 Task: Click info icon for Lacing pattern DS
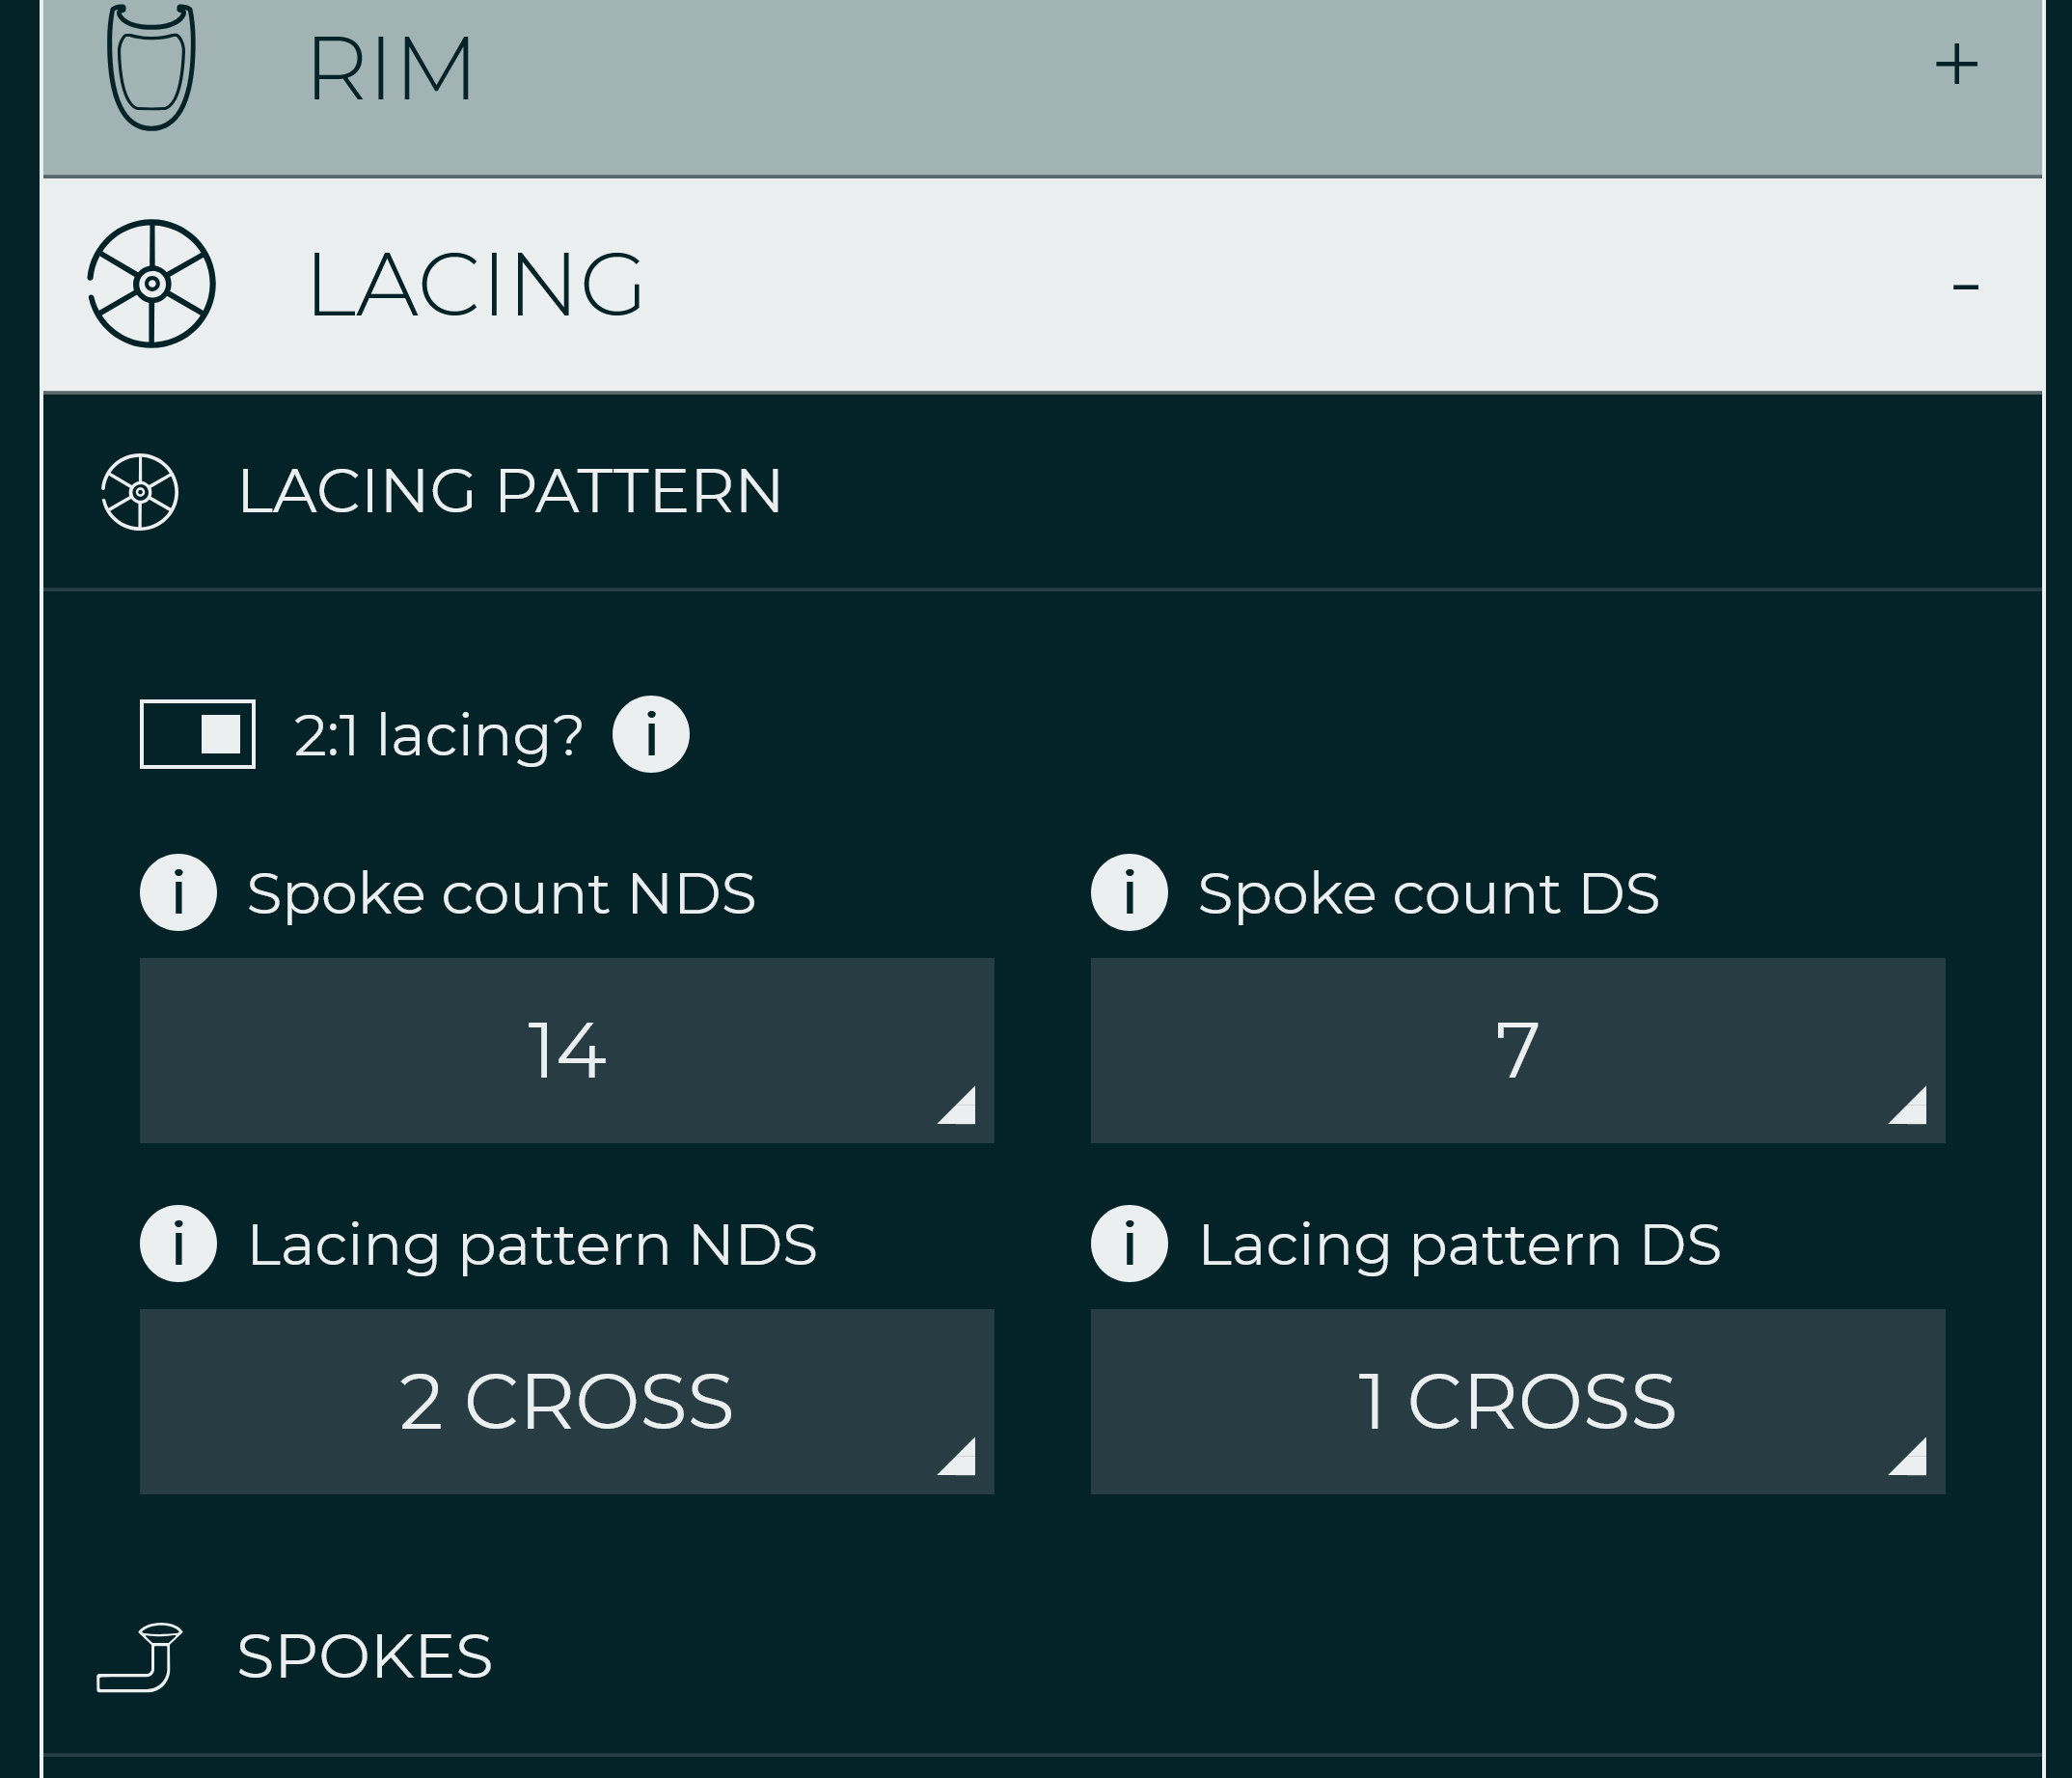coord(1128,1245)
